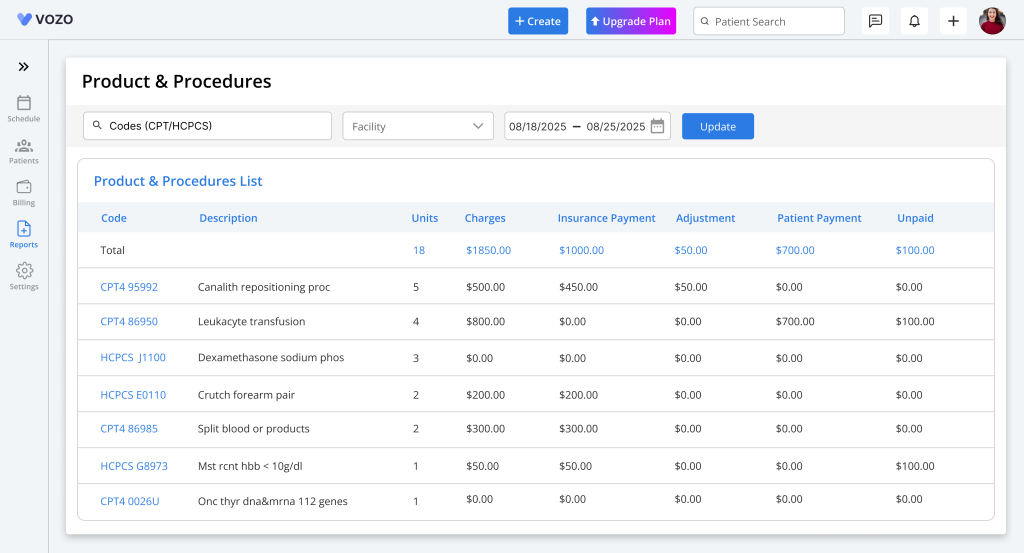Expand the collapsed sidebar with double chevron
The height and width of the screenshot is (553, 1024).
23,67
